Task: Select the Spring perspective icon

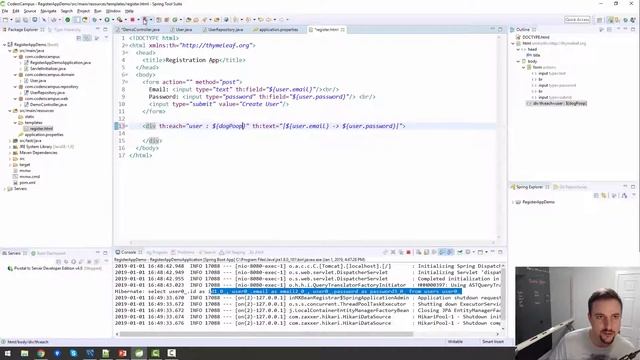Action: [610, 20]
